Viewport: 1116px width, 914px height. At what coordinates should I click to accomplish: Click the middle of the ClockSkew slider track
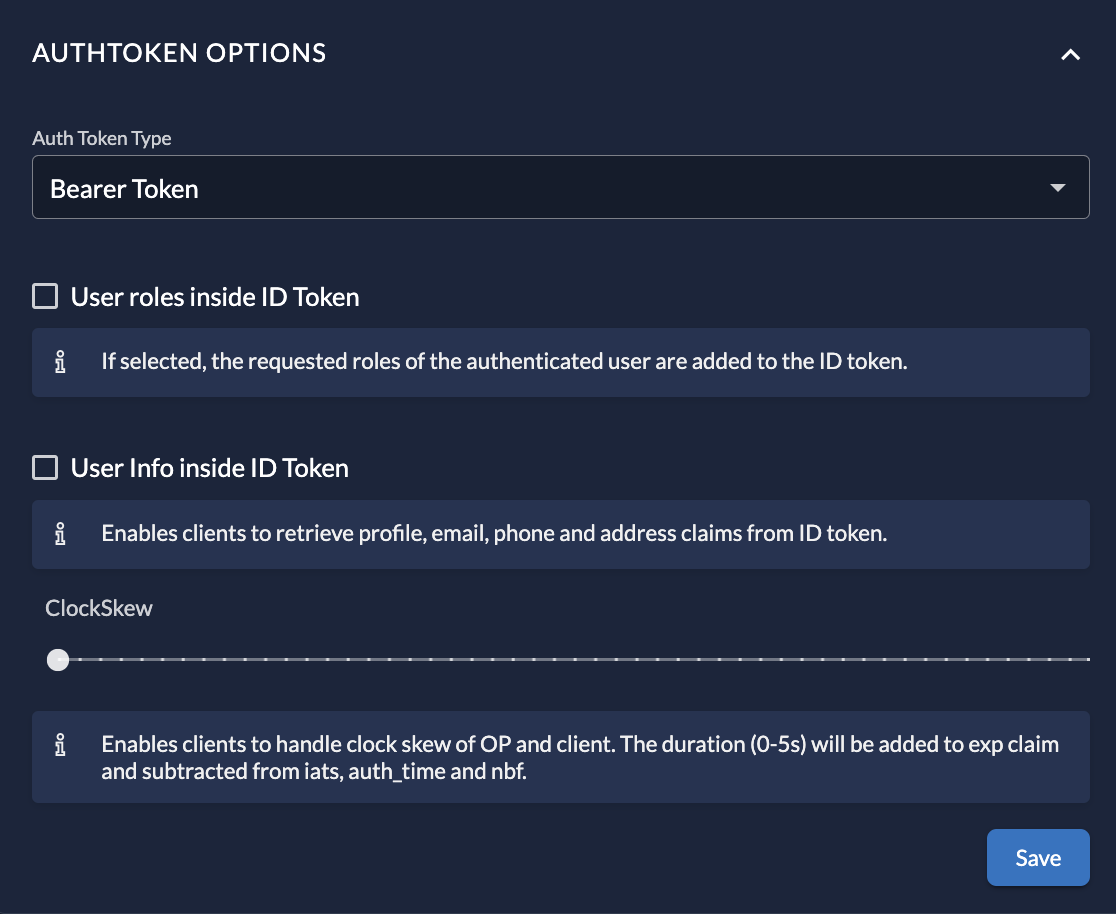coord(574,660)
